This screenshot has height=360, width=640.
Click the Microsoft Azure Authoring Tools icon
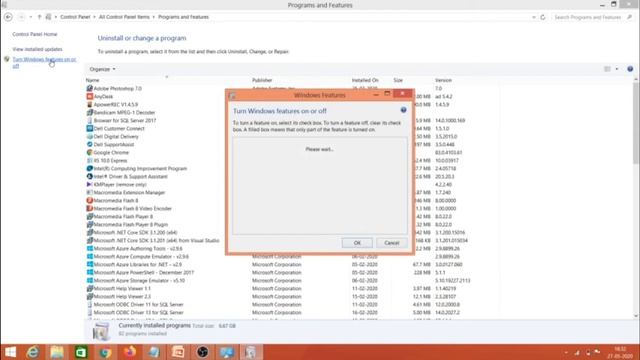coord(89,248)
